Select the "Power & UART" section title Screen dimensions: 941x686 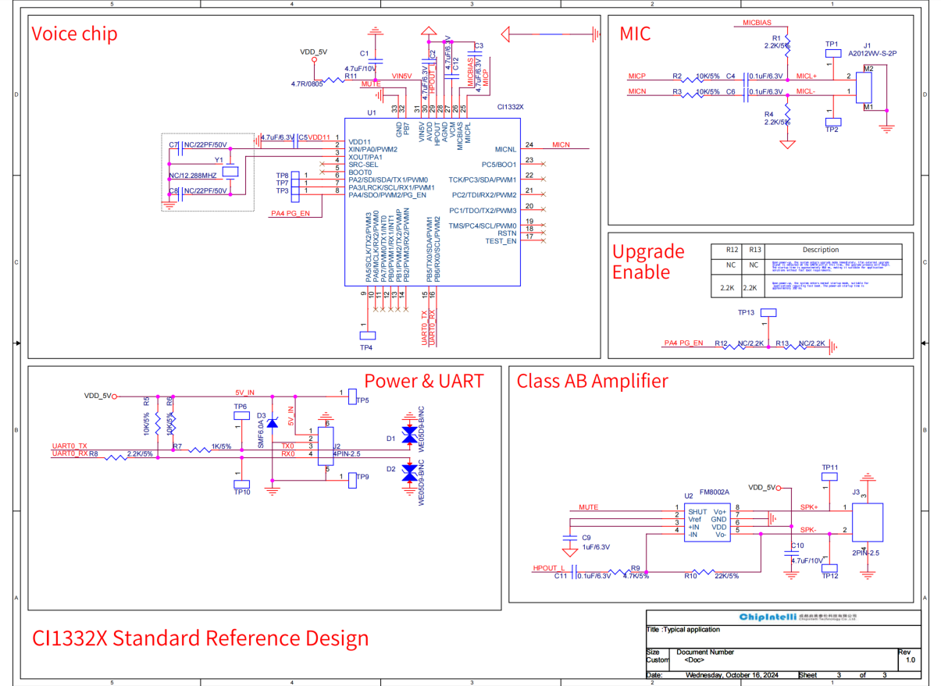tap(423, 381)
